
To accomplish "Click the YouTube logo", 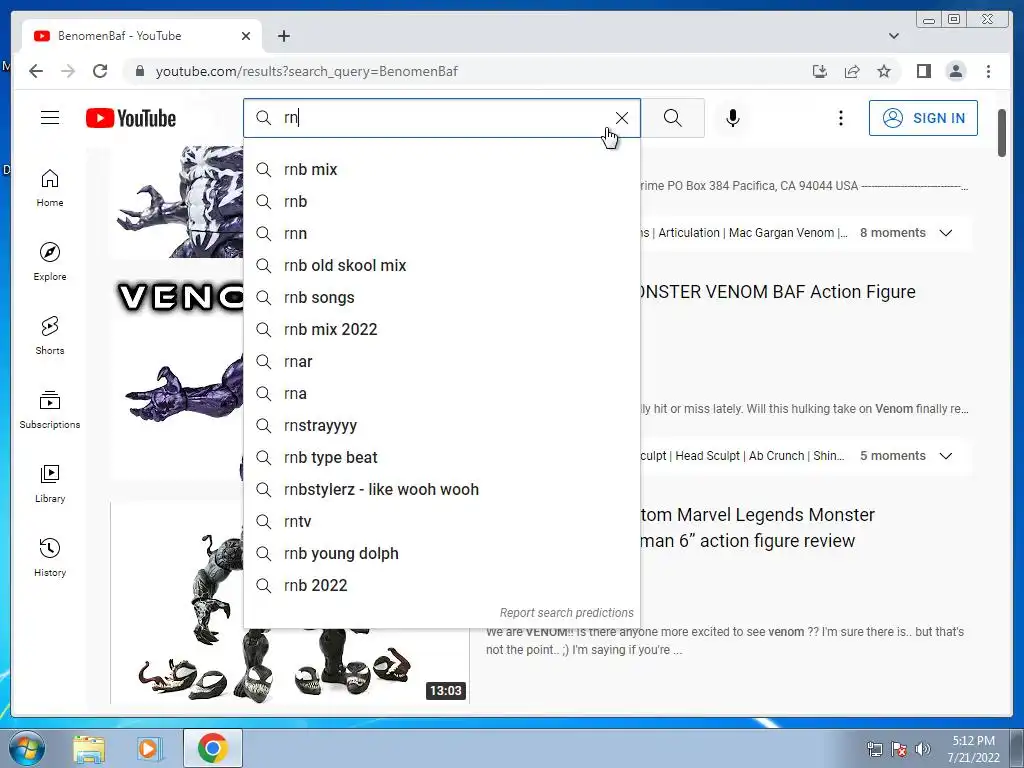I will tap(131, 118).
